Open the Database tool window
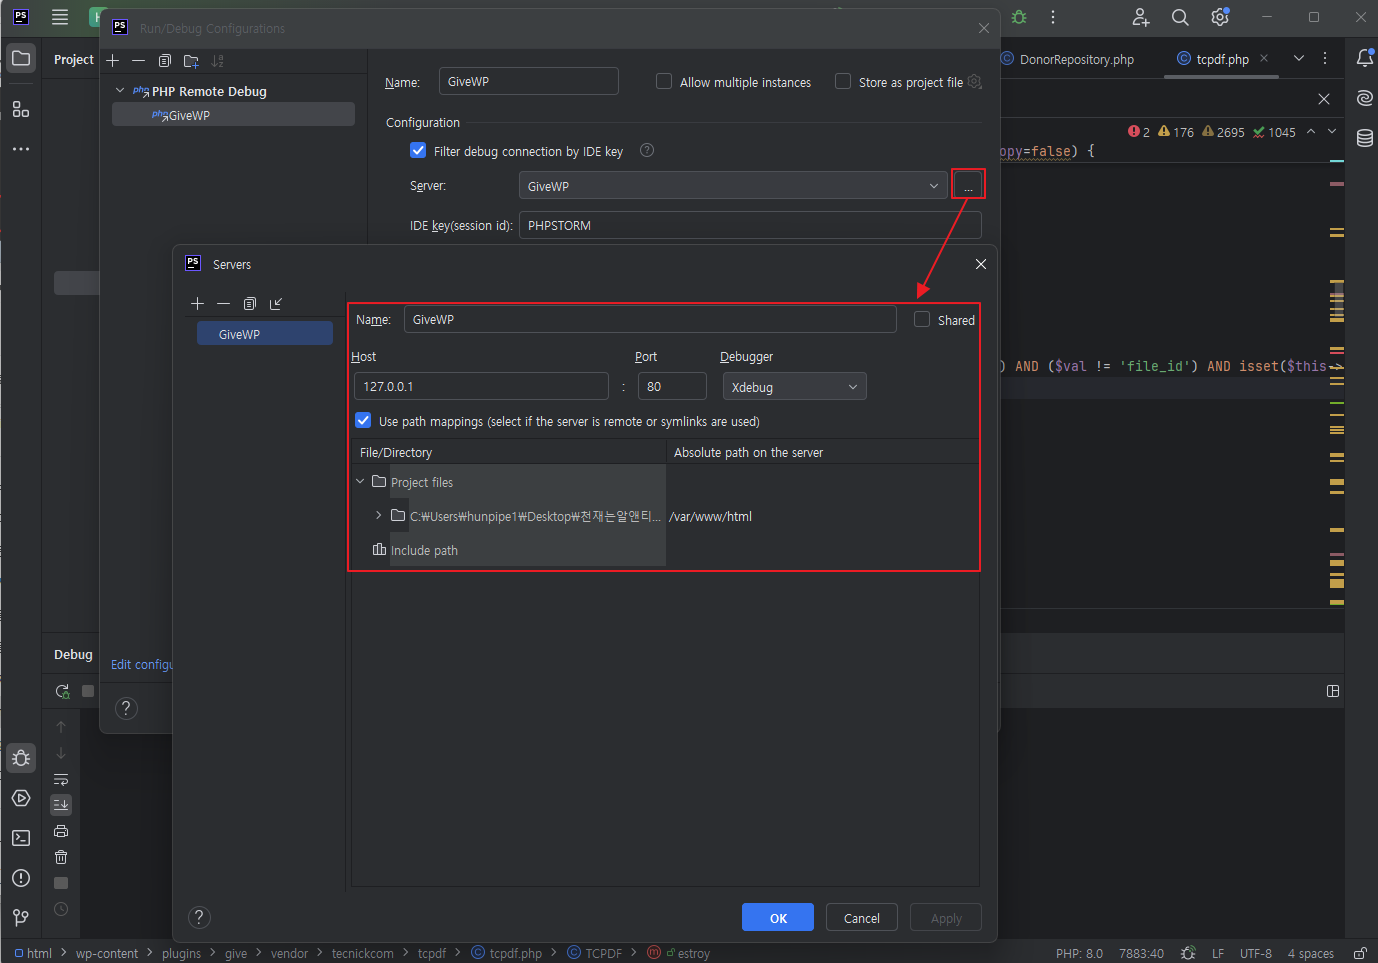 pos(1365,138)
